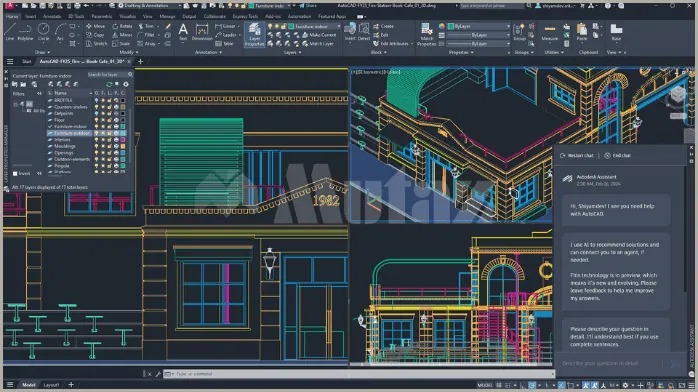The image size is (698, 392).
Task: Expand the Layers panel dropdown
Action: pyautogui.click(x=292, y=53)
